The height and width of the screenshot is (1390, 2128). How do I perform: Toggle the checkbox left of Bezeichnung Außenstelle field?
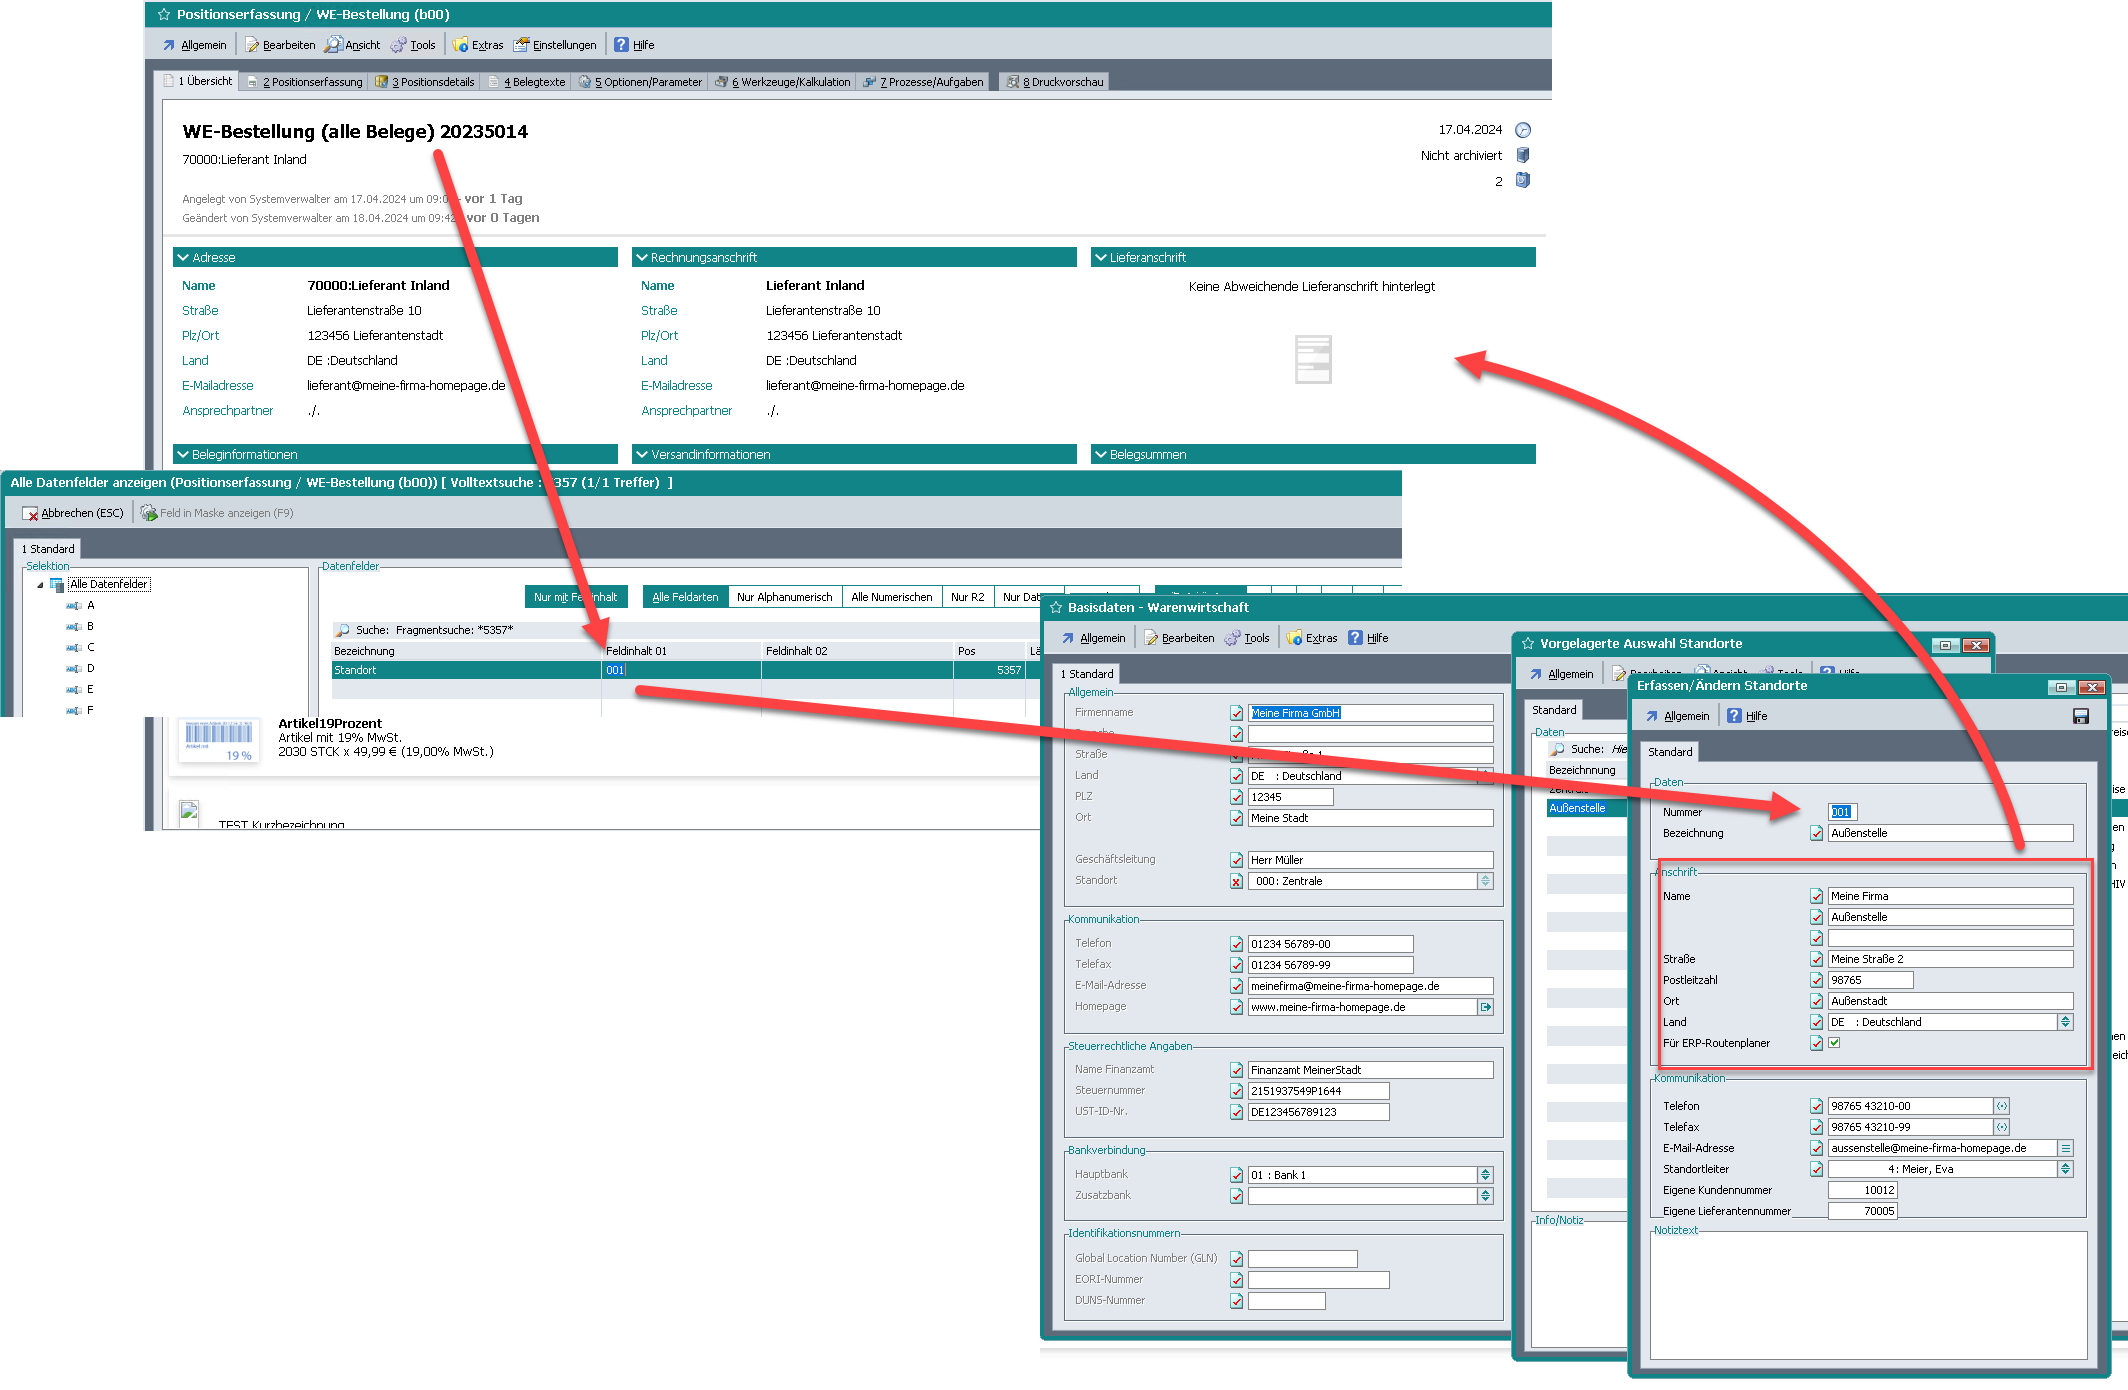pos(1816,833)
